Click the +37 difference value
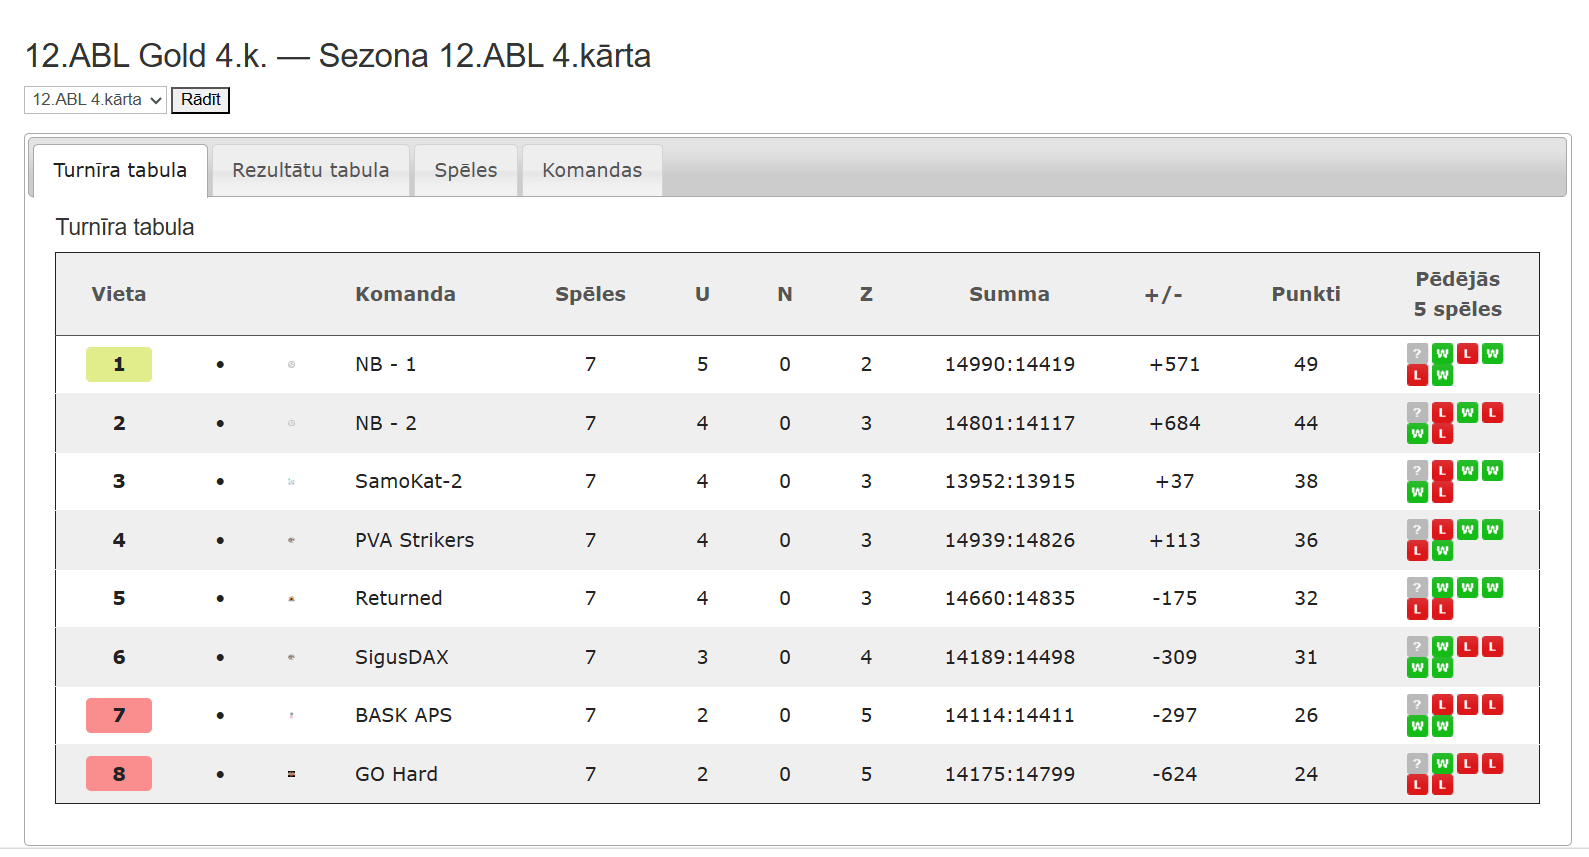The width and height of the screenshot is (1589, 857). [1174, 482]
